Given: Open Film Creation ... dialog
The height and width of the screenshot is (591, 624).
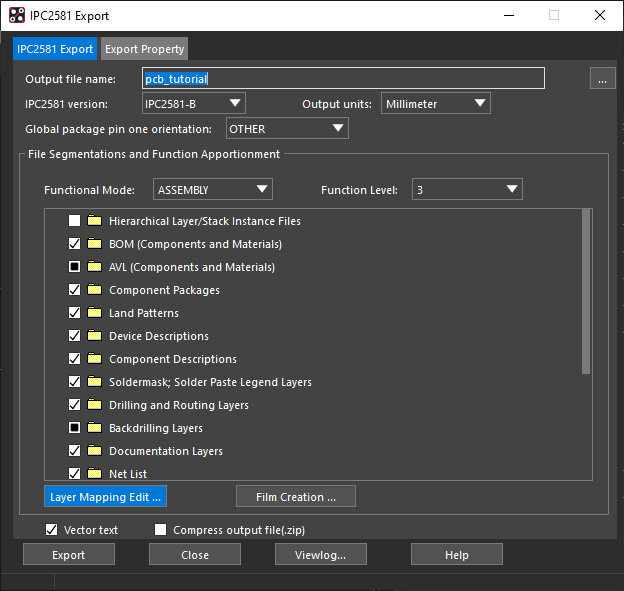Looking at the screenshot, I should 296,496.
